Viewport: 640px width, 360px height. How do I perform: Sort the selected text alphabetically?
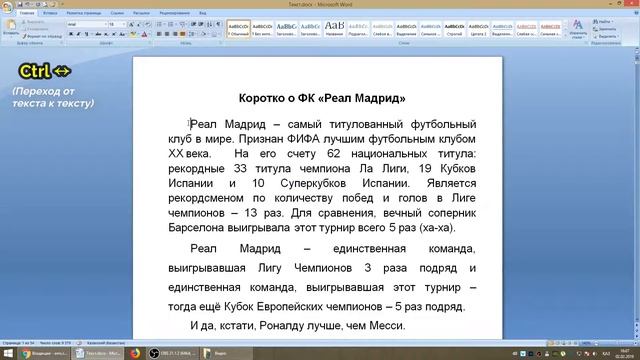[x=209, y=24]
